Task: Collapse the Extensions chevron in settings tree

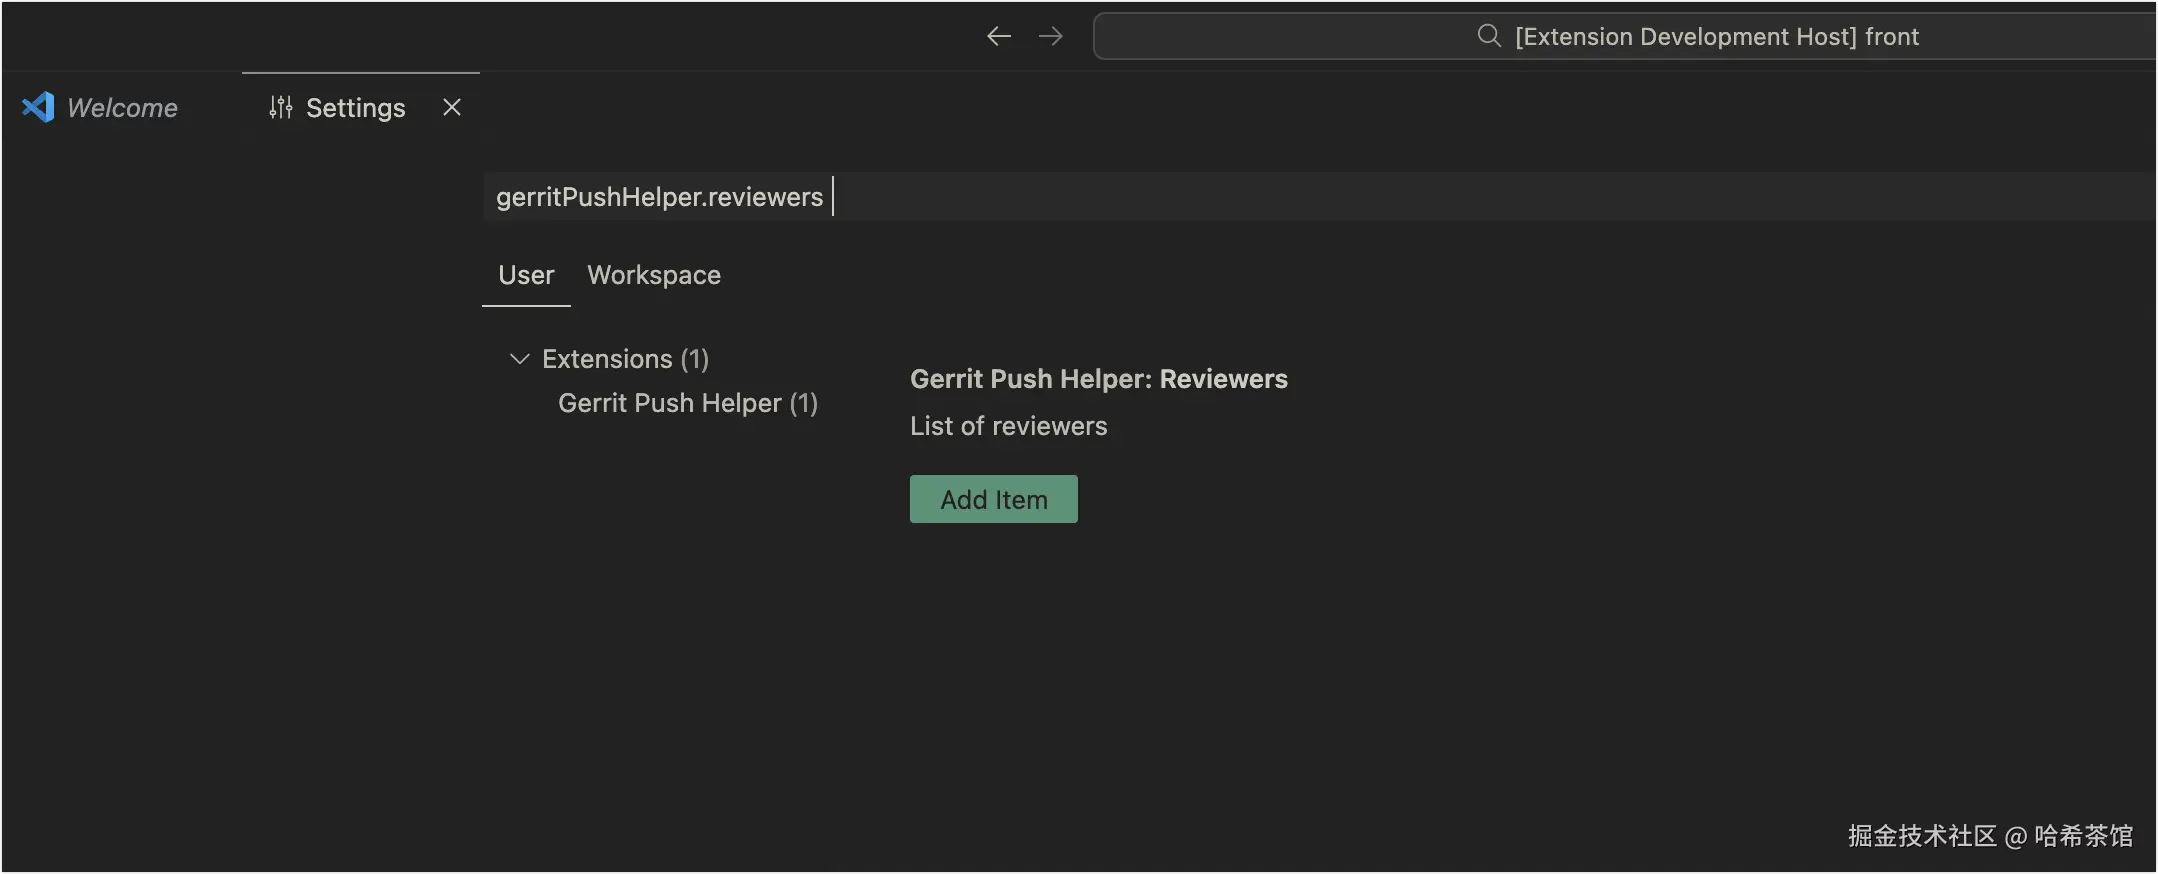Action: (519, 359)
